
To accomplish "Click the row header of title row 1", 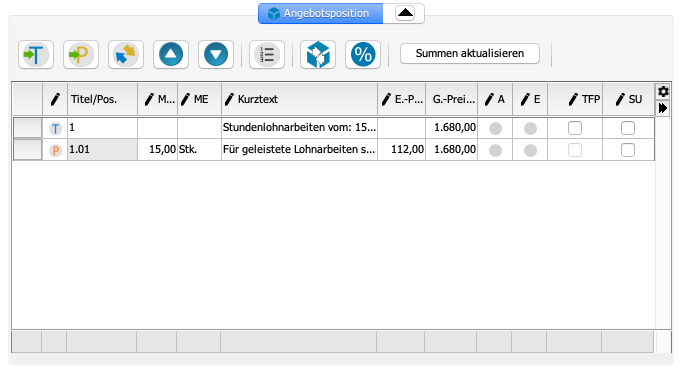I will [x=28, y=128].
